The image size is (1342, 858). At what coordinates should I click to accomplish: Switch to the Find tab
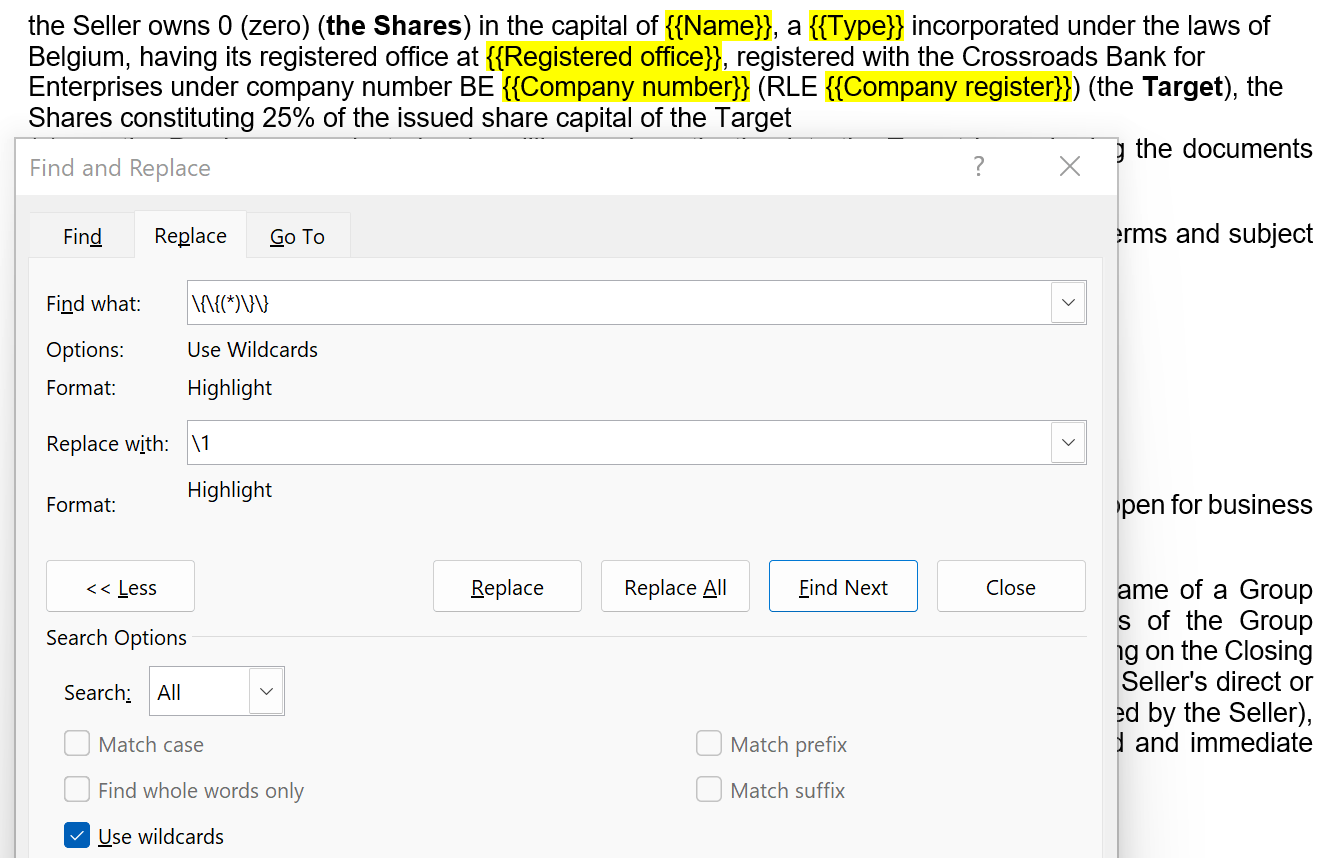[x=82, y=236]
